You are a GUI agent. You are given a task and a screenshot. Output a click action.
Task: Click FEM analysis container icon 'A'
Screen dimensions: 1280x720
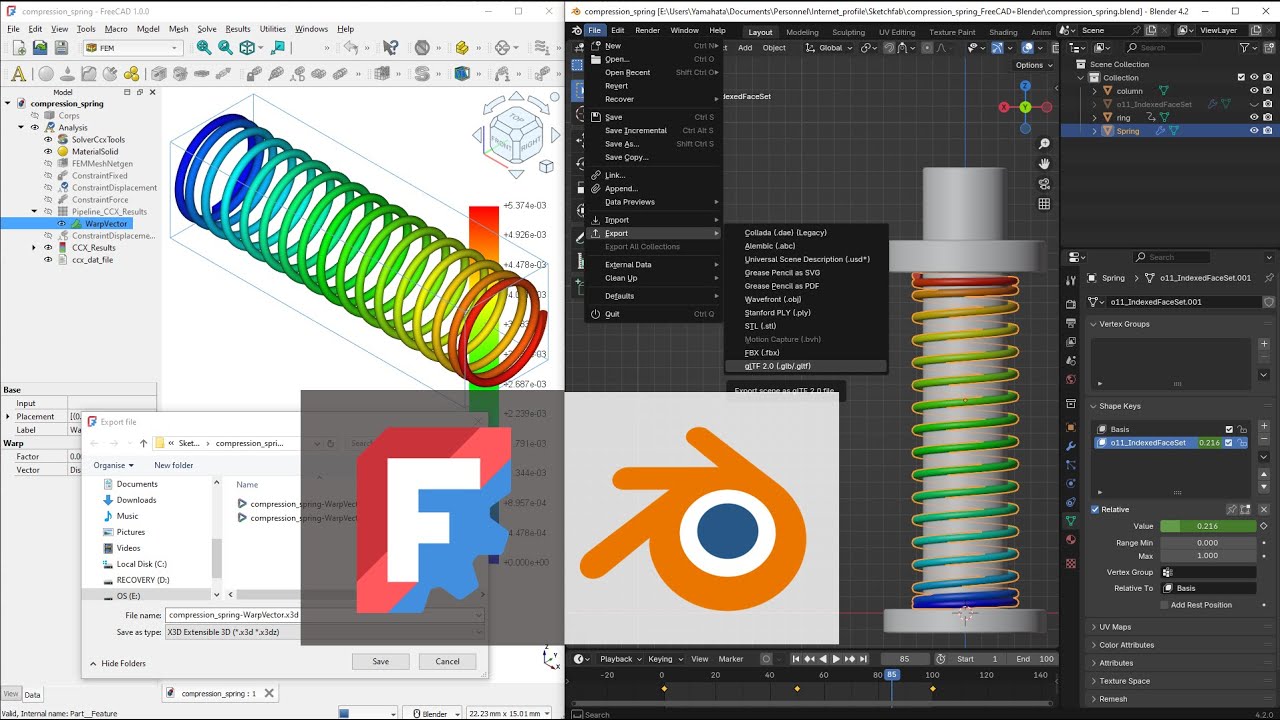(x=17, y=74)
